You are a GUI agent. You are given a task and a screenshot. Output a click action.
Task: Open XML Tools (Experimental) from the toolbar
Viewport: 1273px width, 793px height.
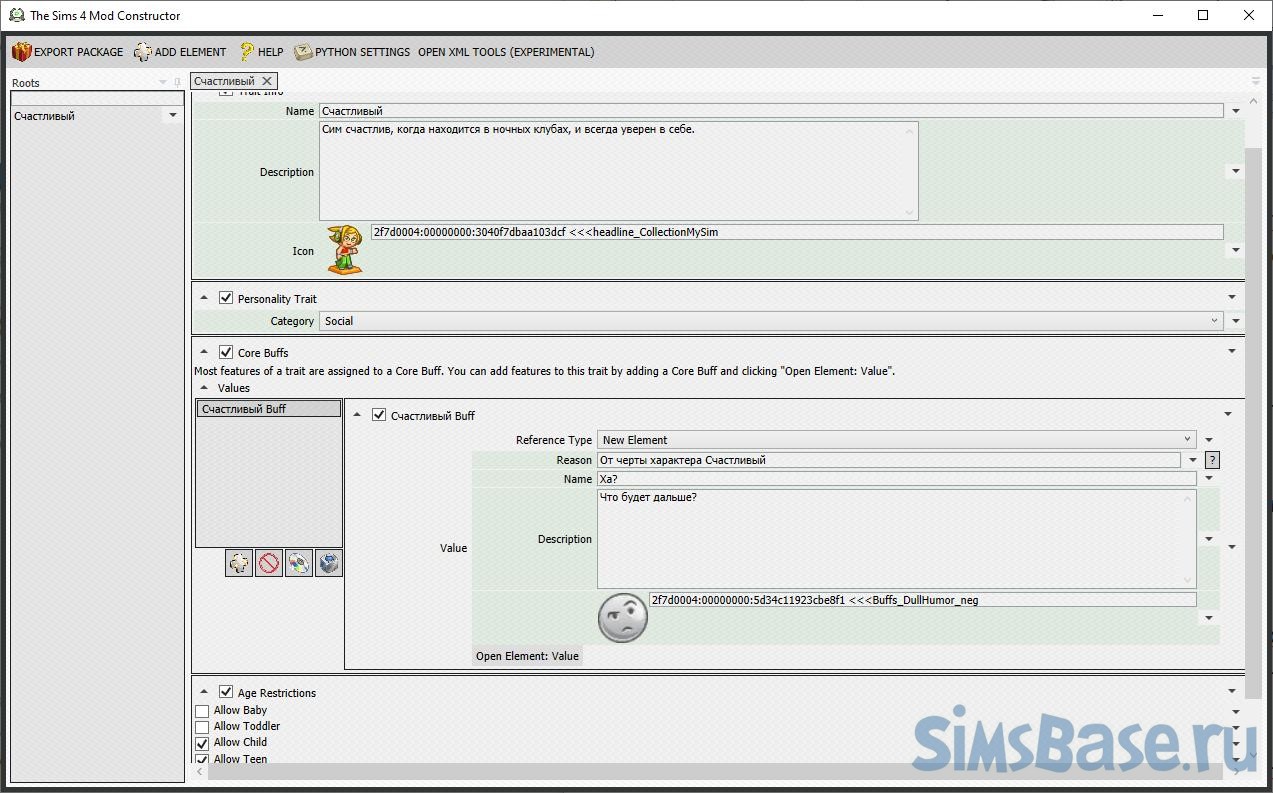pos(506,52)
